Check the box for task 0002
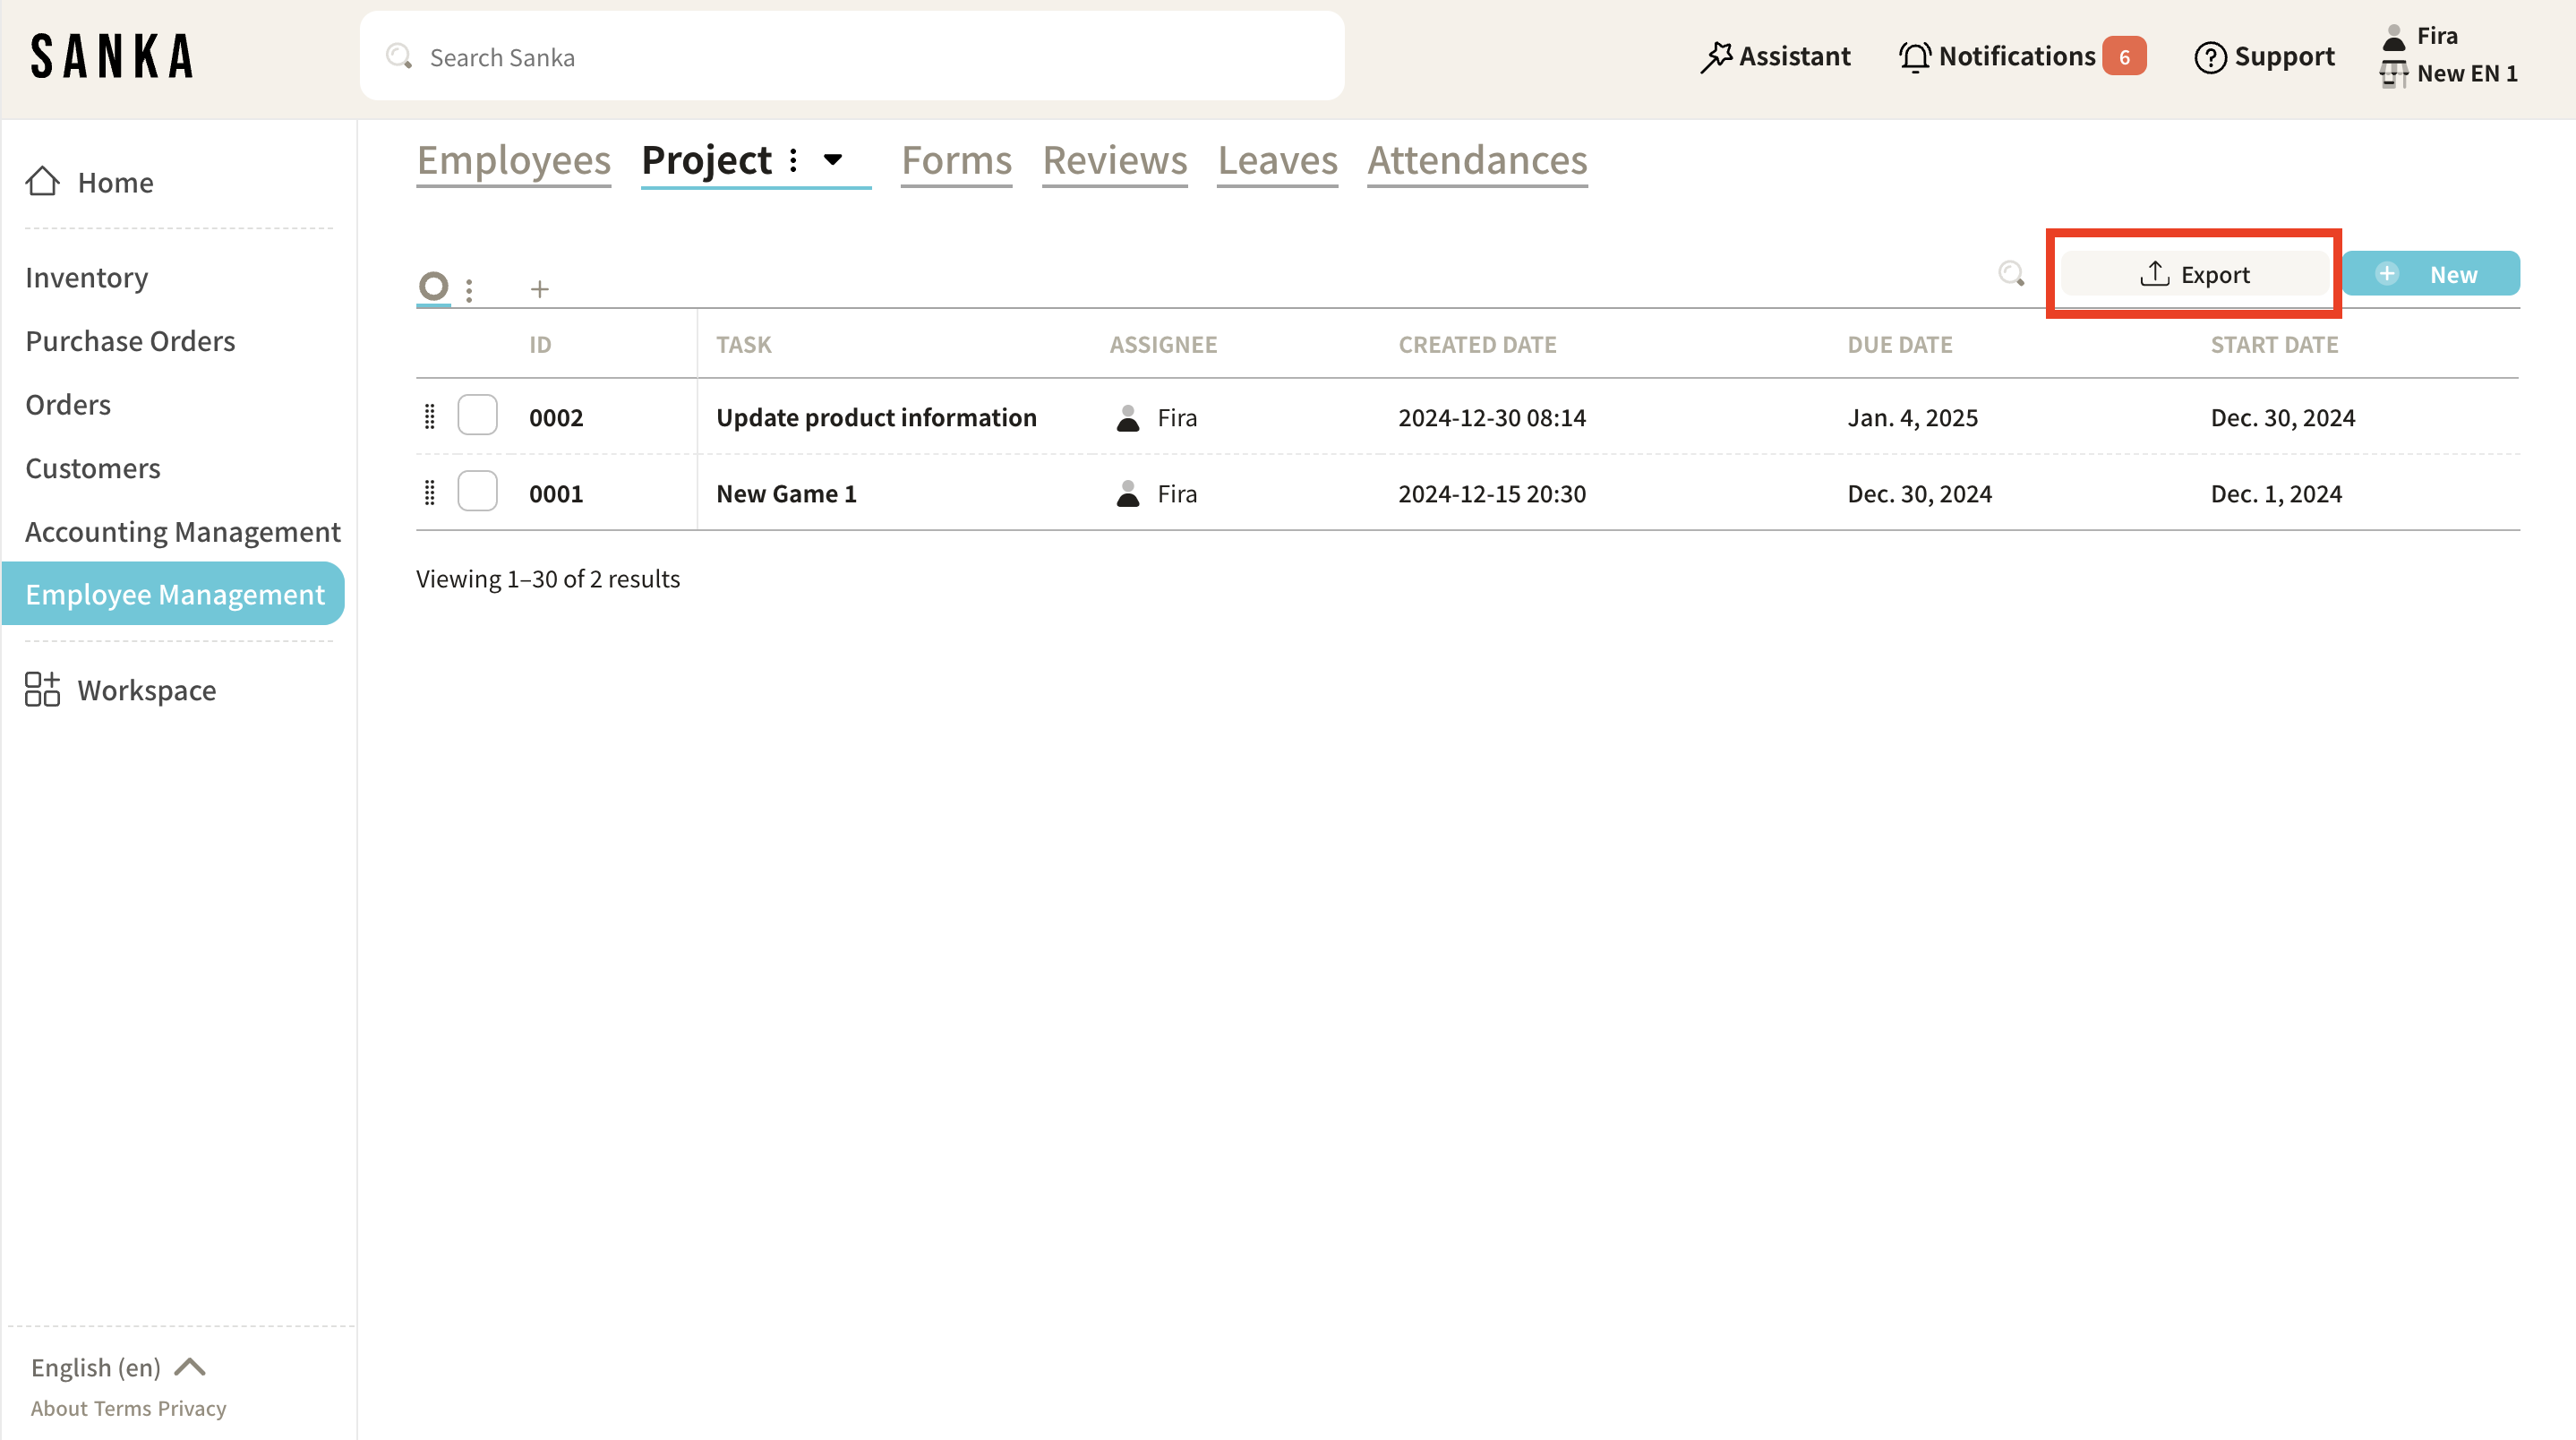This screenshot has width=2576, height=1440. [477, 415]
